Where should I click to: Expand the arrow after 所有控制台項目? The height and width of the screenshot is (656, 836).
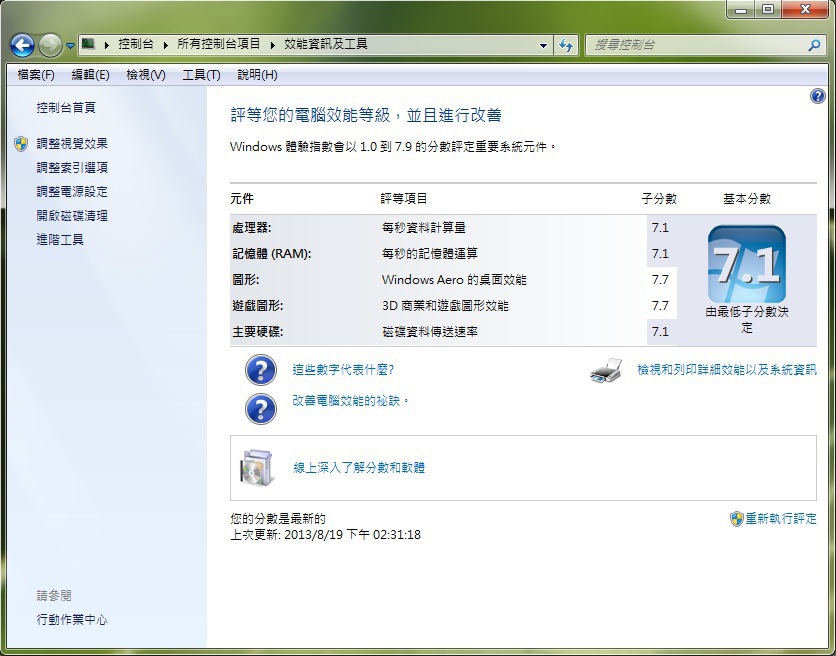pyautogui.click(x=272, y=45)
